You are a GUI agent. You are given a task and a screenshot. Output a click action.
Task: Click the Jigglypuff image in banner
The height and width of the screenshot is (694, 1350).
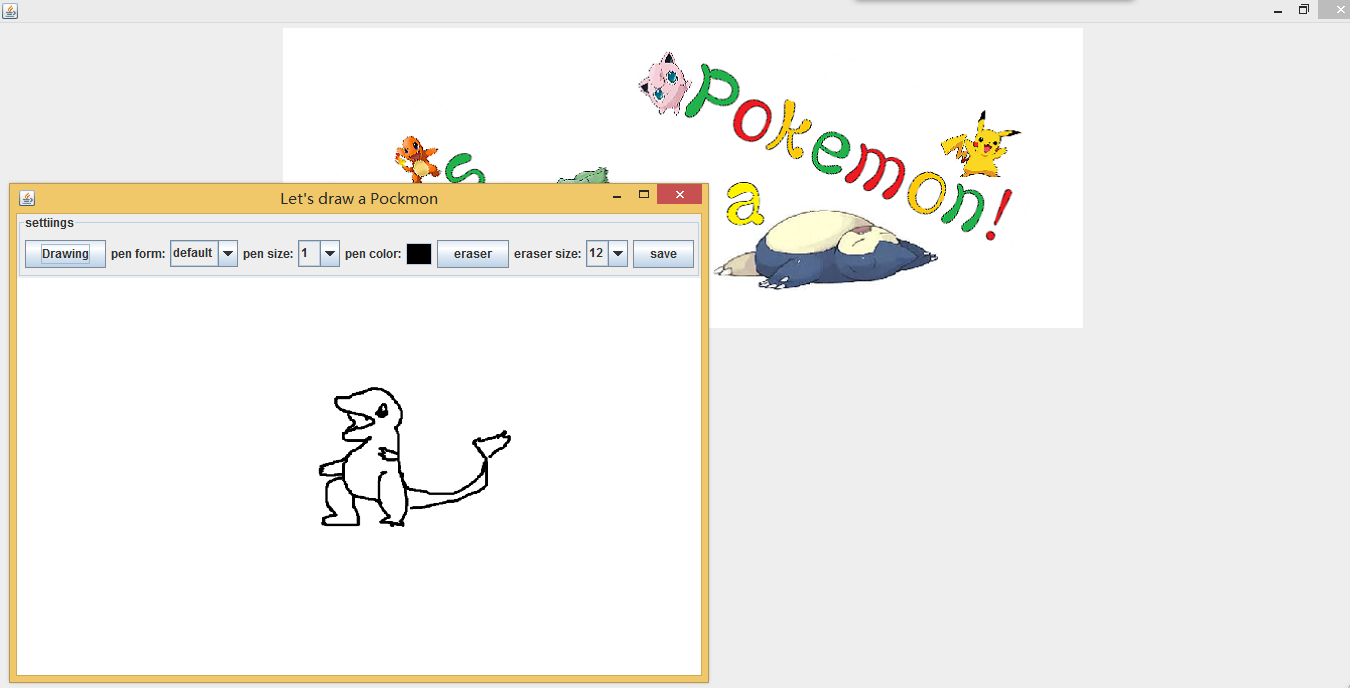pyautogui.click(x=663, y=82)
